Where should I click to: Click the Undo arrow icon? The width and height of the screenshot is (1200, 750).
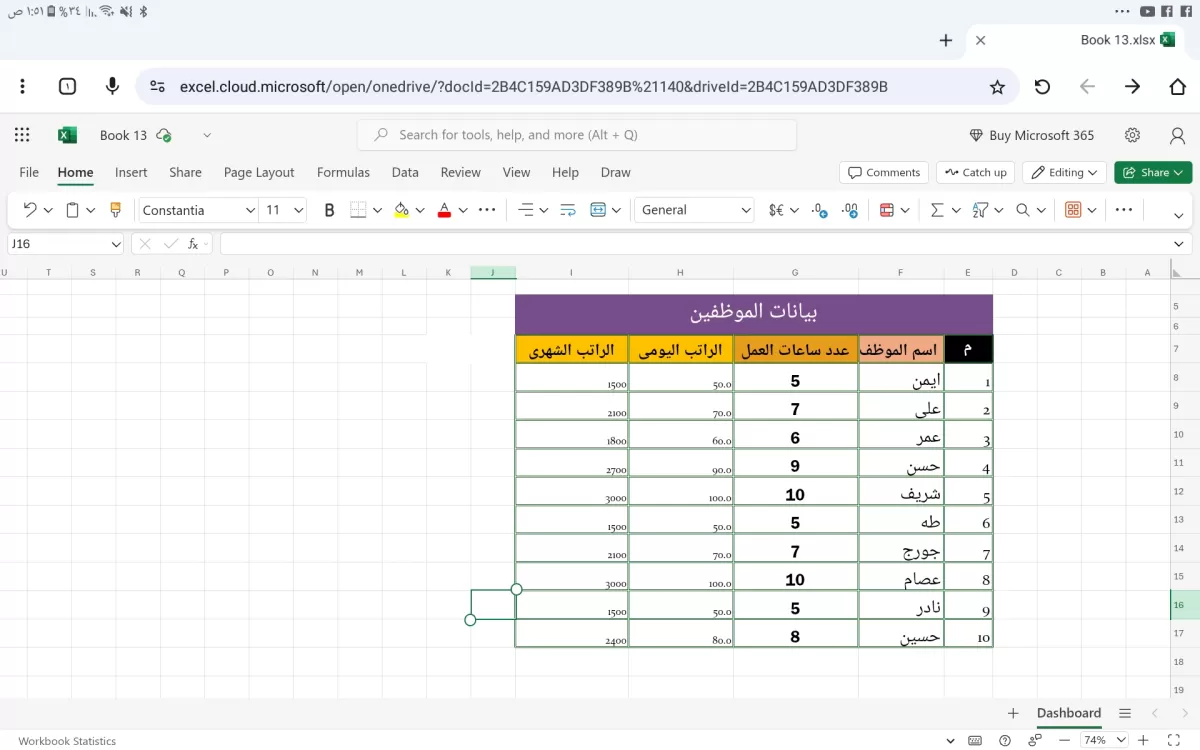point(30,210)
